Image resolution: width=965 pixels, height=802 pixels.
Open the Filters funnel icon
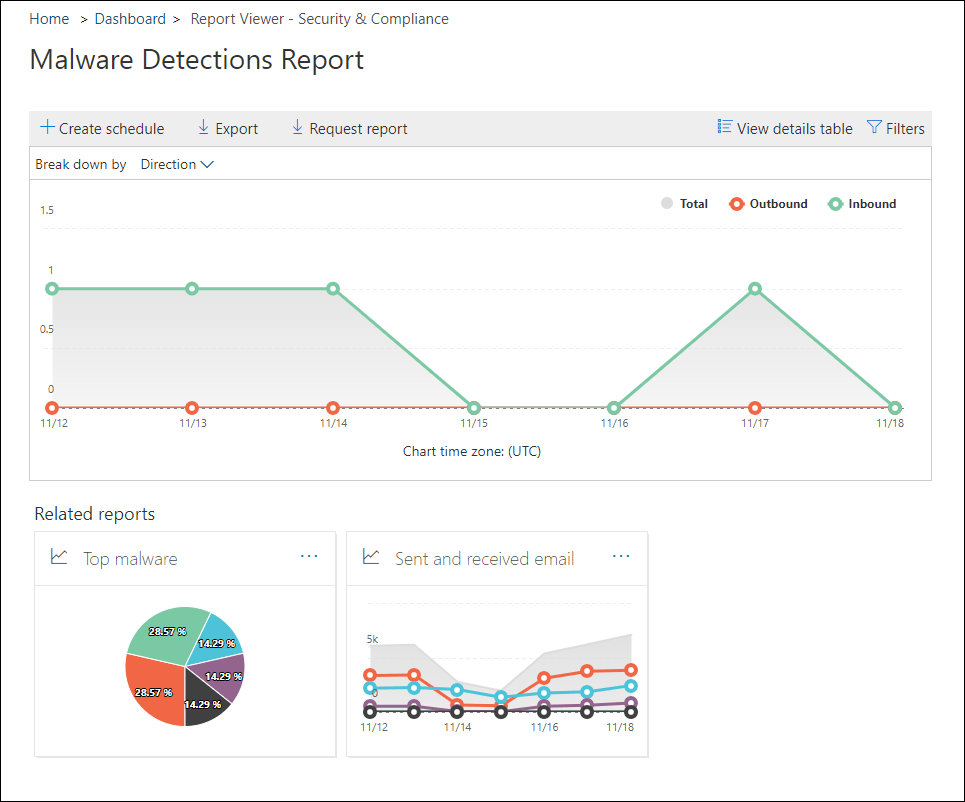tap(873, 127)
